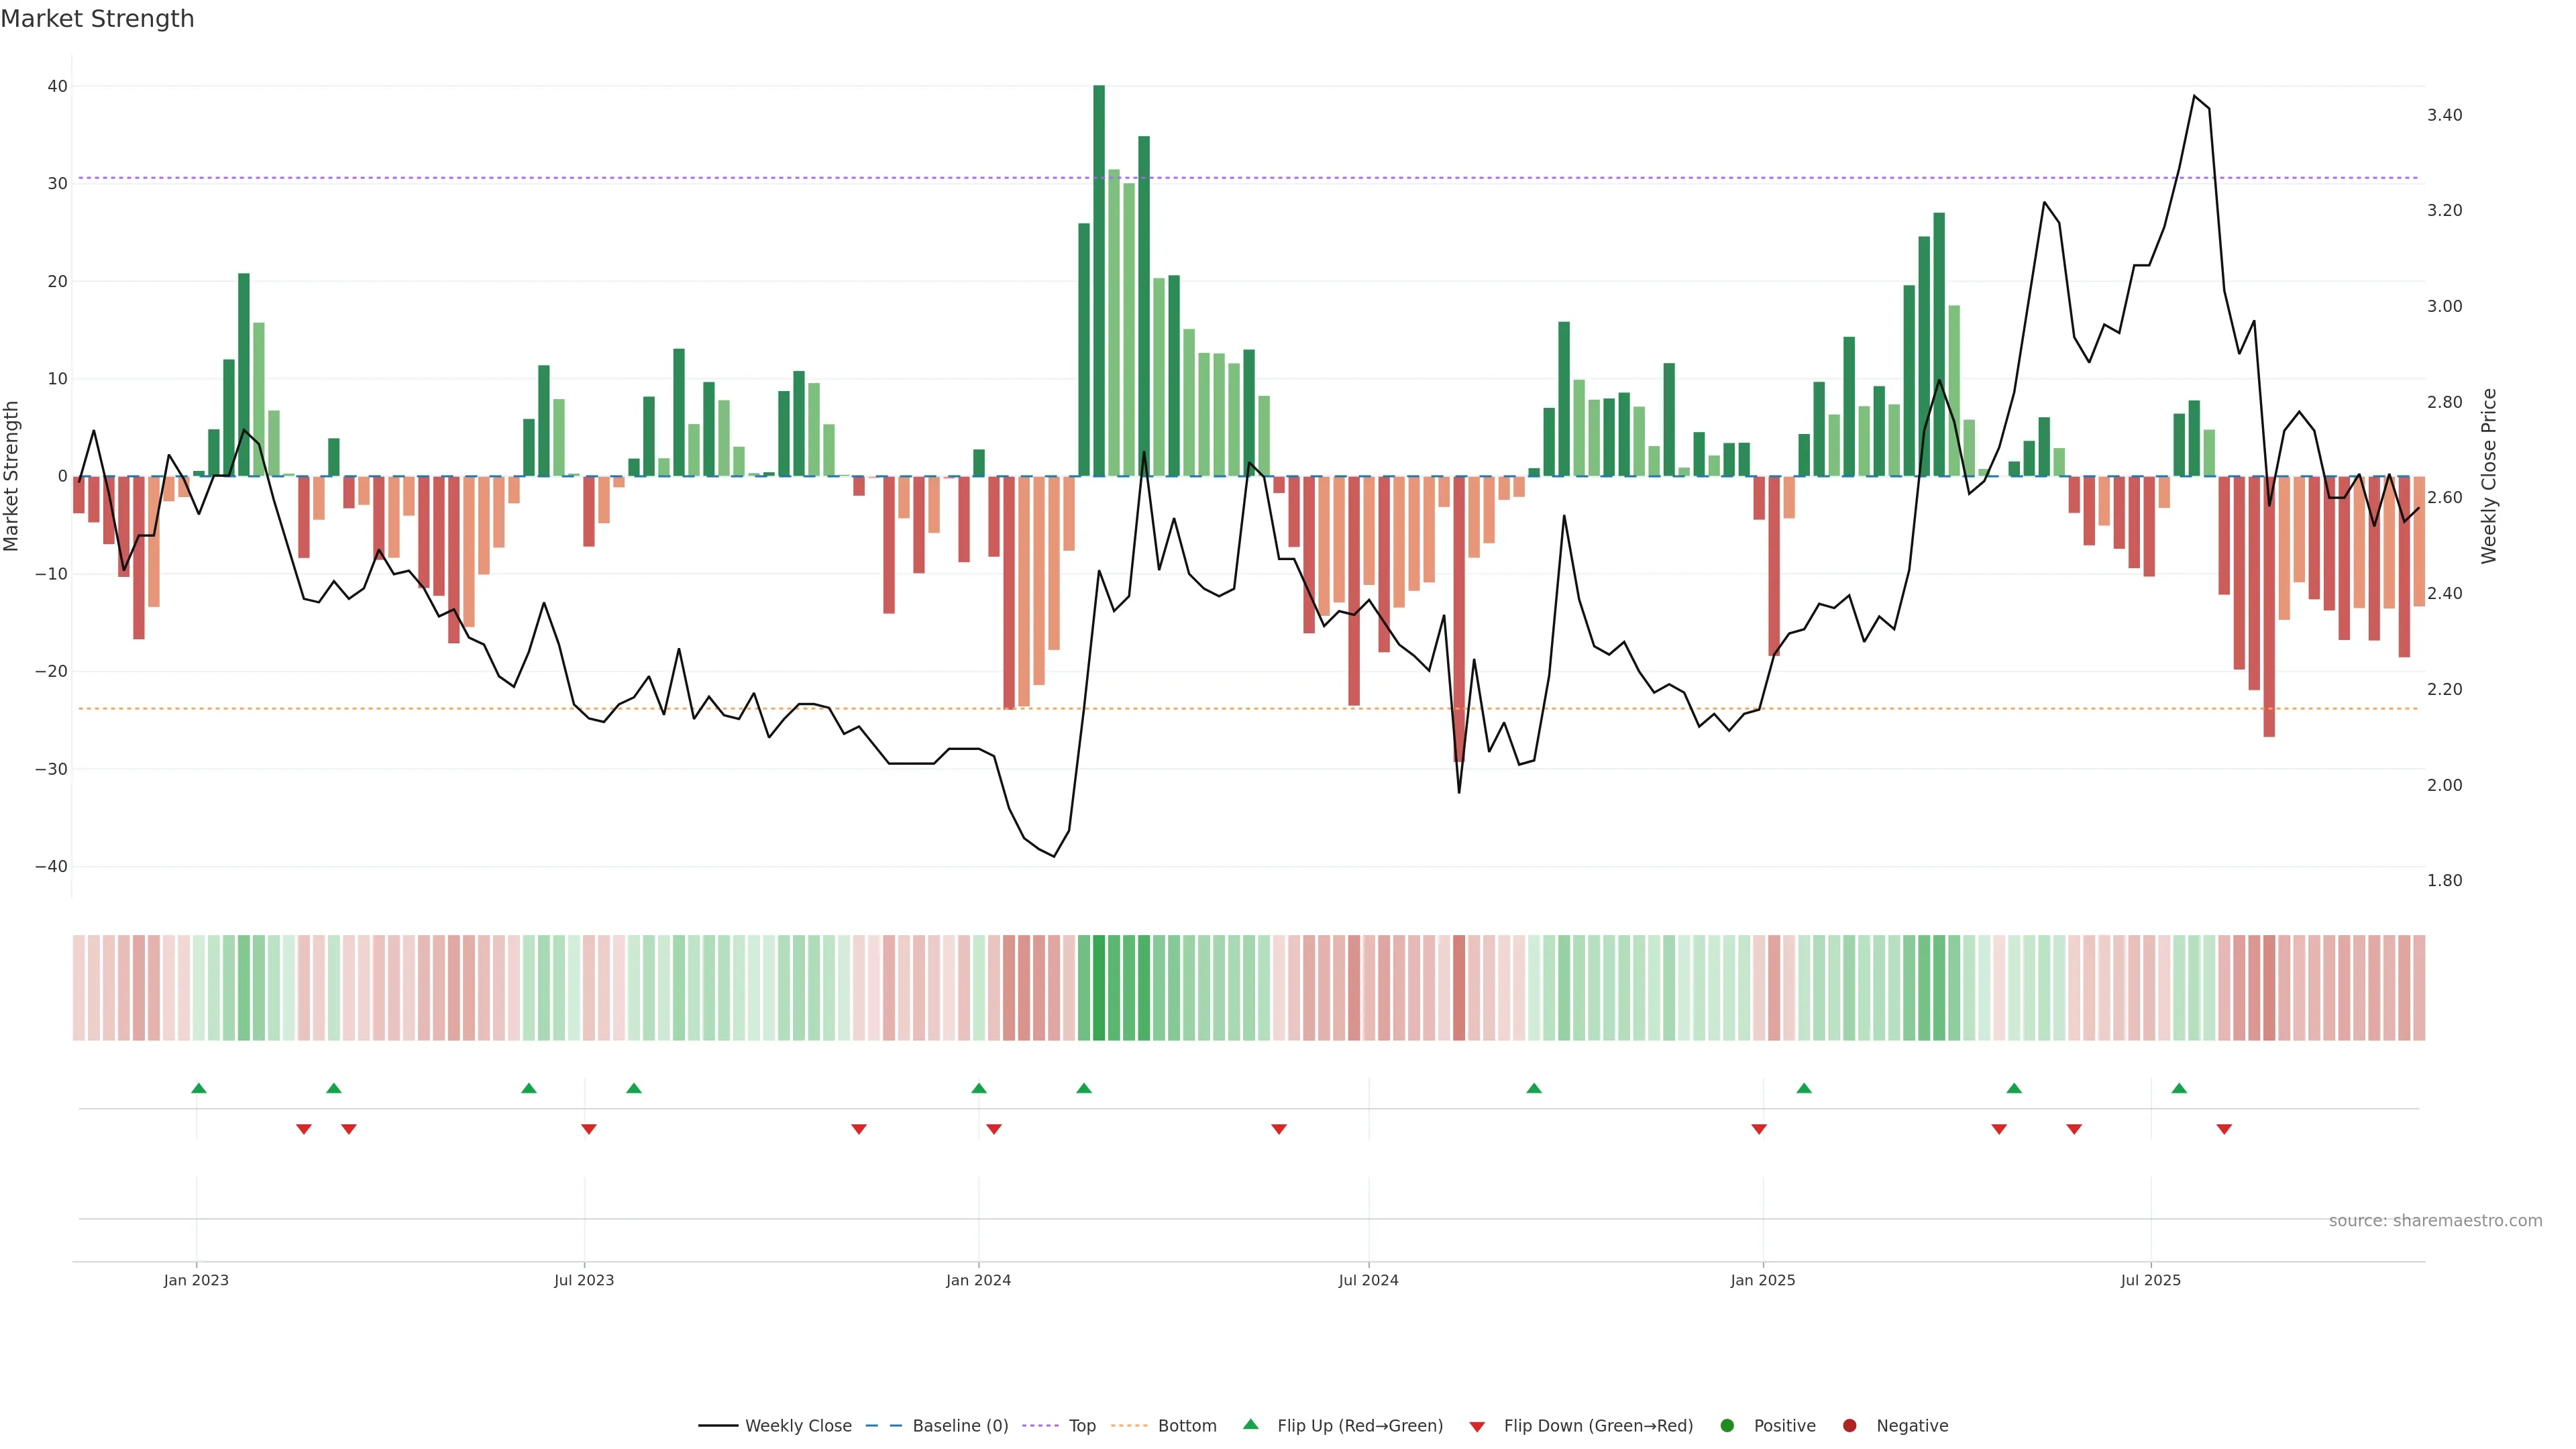Click Flip Up (Red→Green) legend triangle
The width and height of the screenshot is (2576, 1449).
[x=1250, y=1424]
